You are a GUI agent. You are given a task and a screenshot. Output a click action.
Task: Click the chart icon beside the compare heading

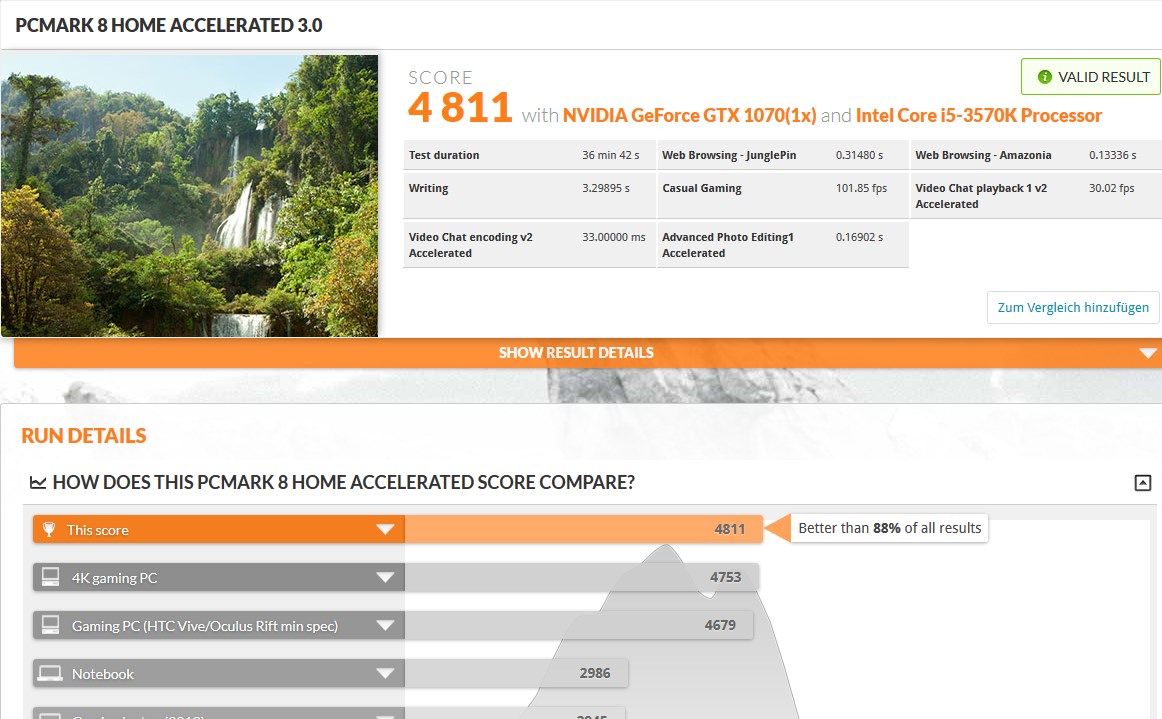(x=38, y=483)
